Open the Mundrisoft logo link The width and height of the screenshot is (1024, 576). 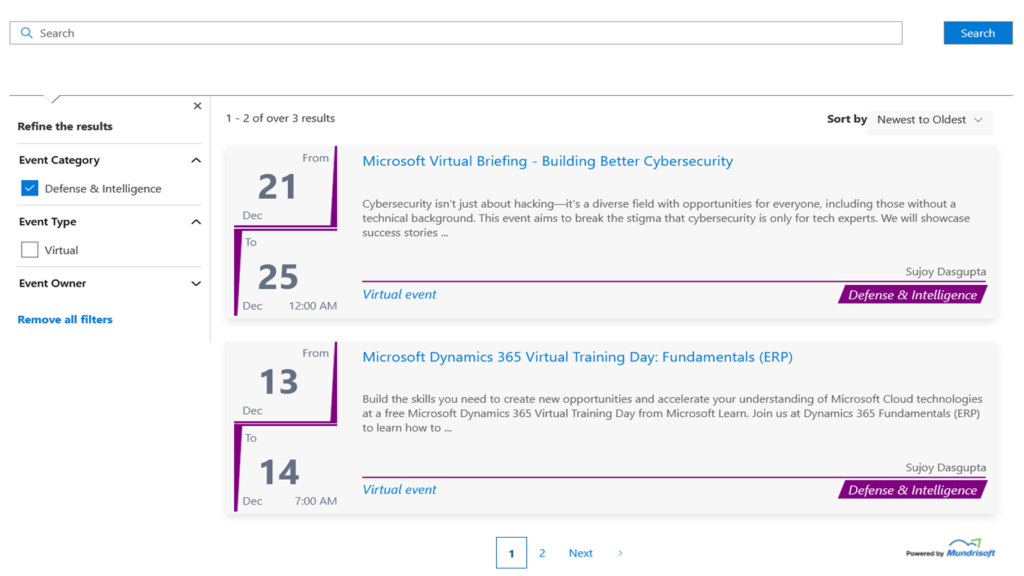(958, 548)
